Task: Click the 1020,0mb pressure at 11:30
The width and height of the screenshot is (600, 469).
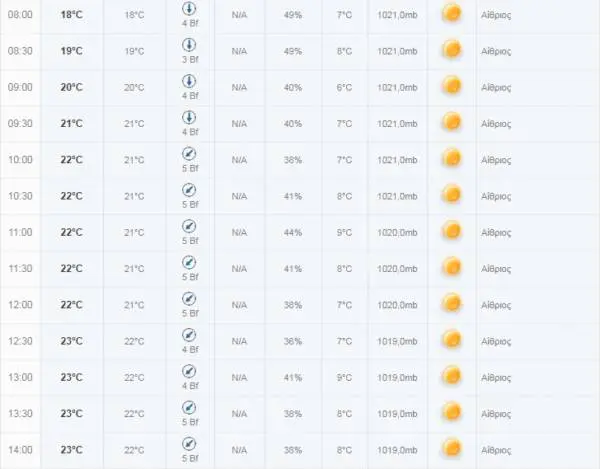Action: [x=397, y=269]
